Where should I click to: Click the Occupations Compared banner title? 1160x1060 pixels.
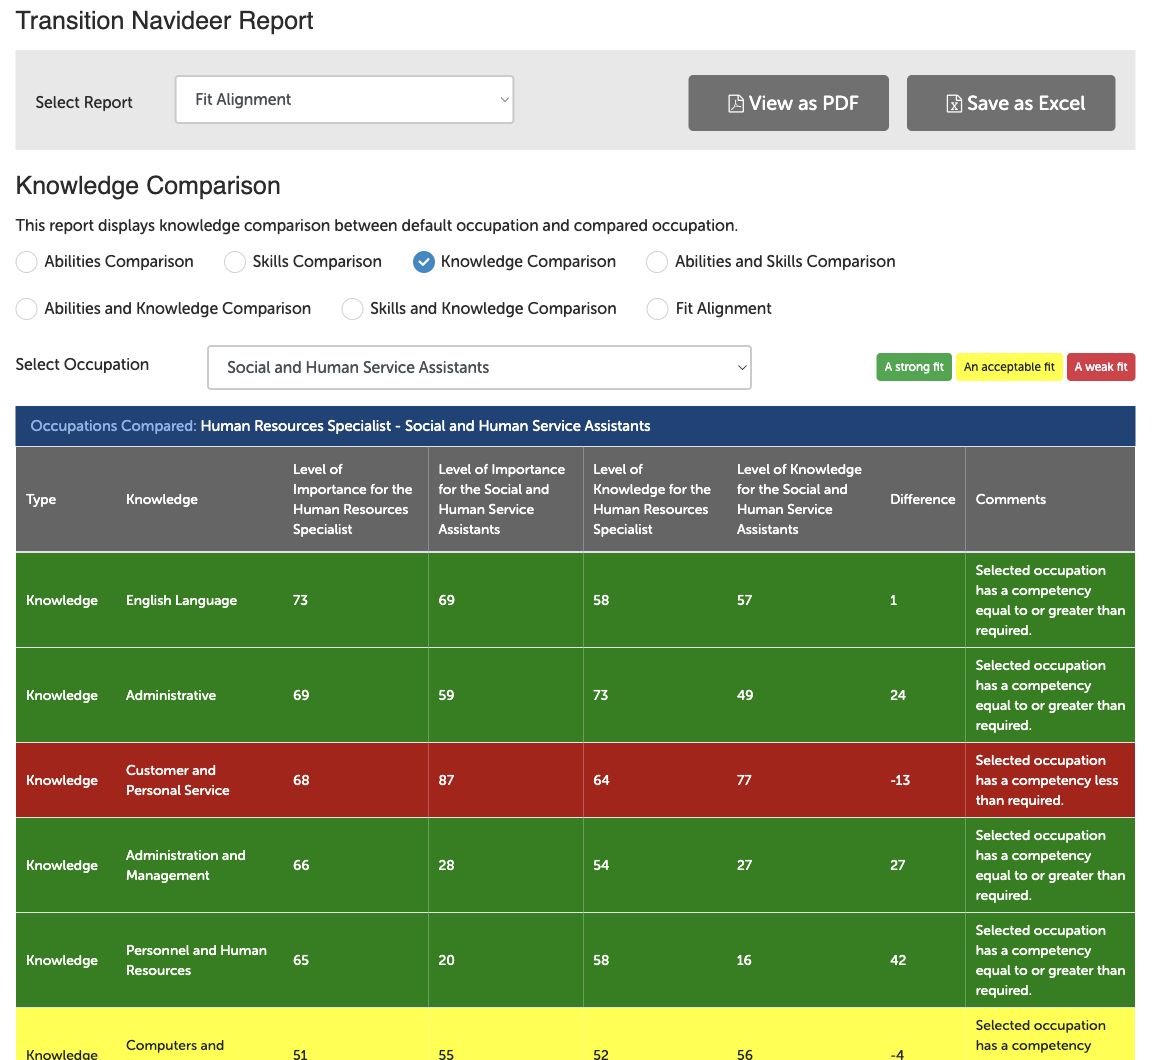click(x=340, y=426)
